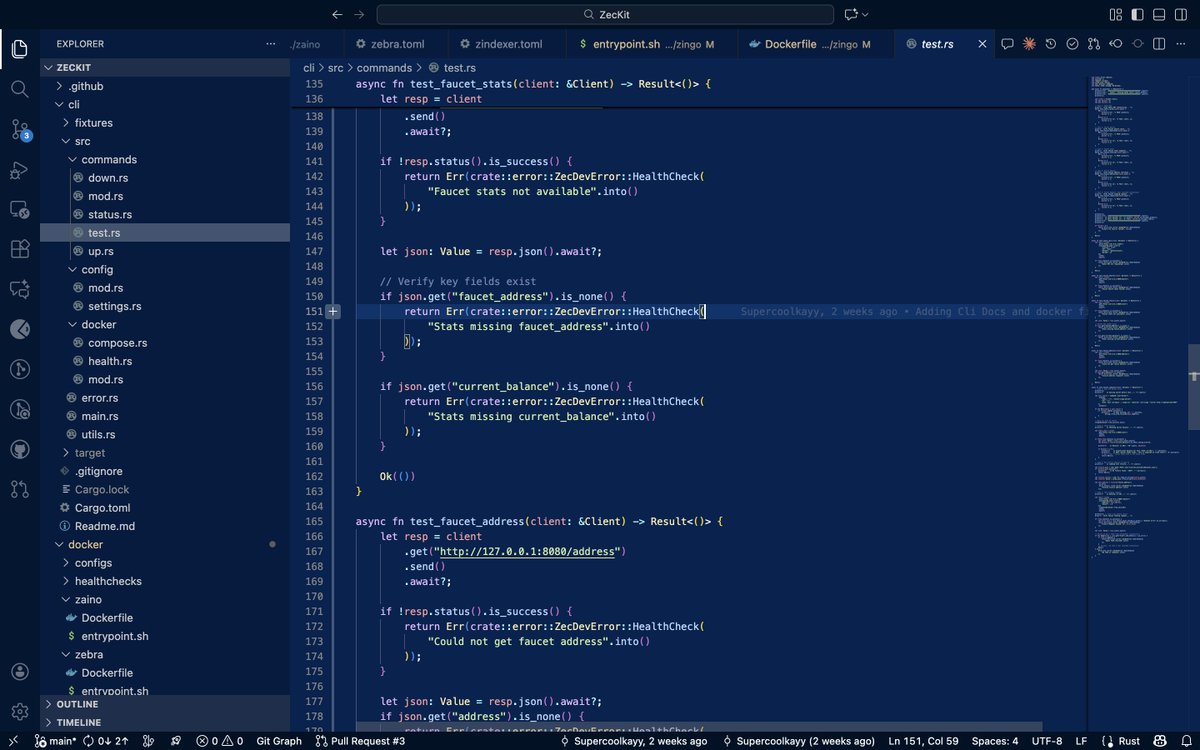Open the Copilot chat dropdown arrow
1200x750 pixels.
tap(865, 14)
